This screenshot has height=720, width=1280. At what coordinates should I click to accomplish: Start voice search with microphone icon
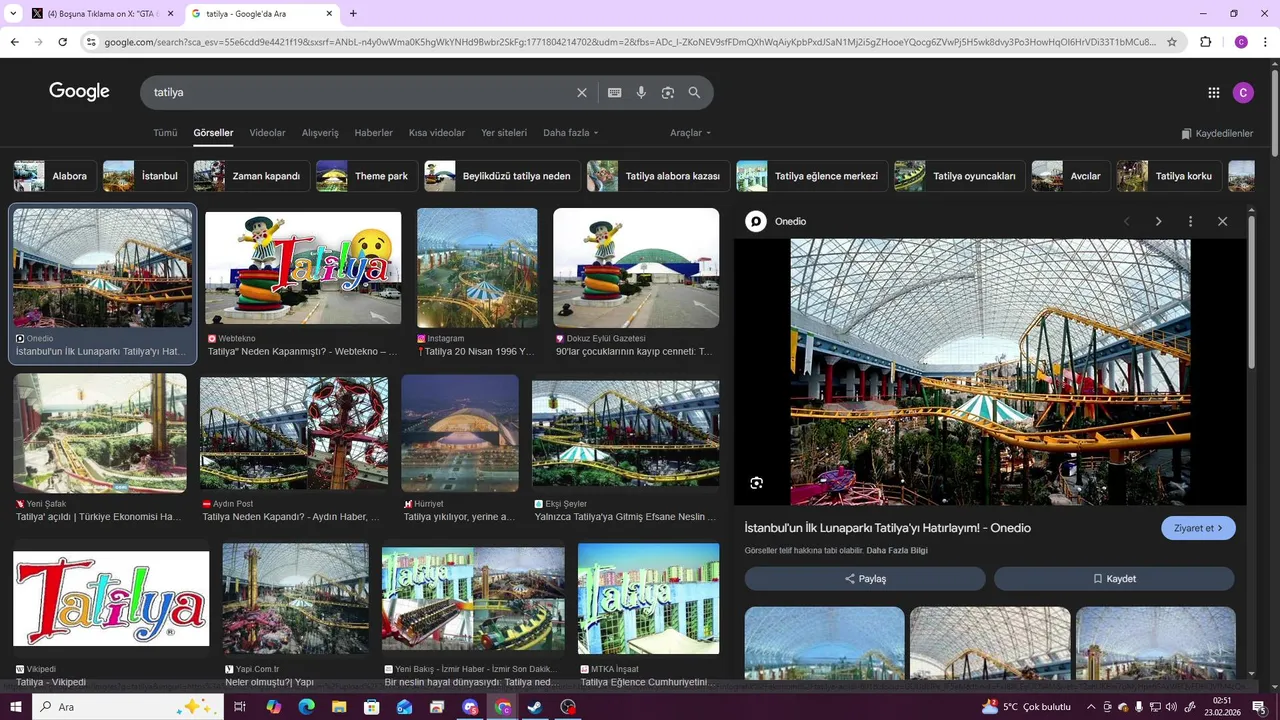(x=641, y=92)
